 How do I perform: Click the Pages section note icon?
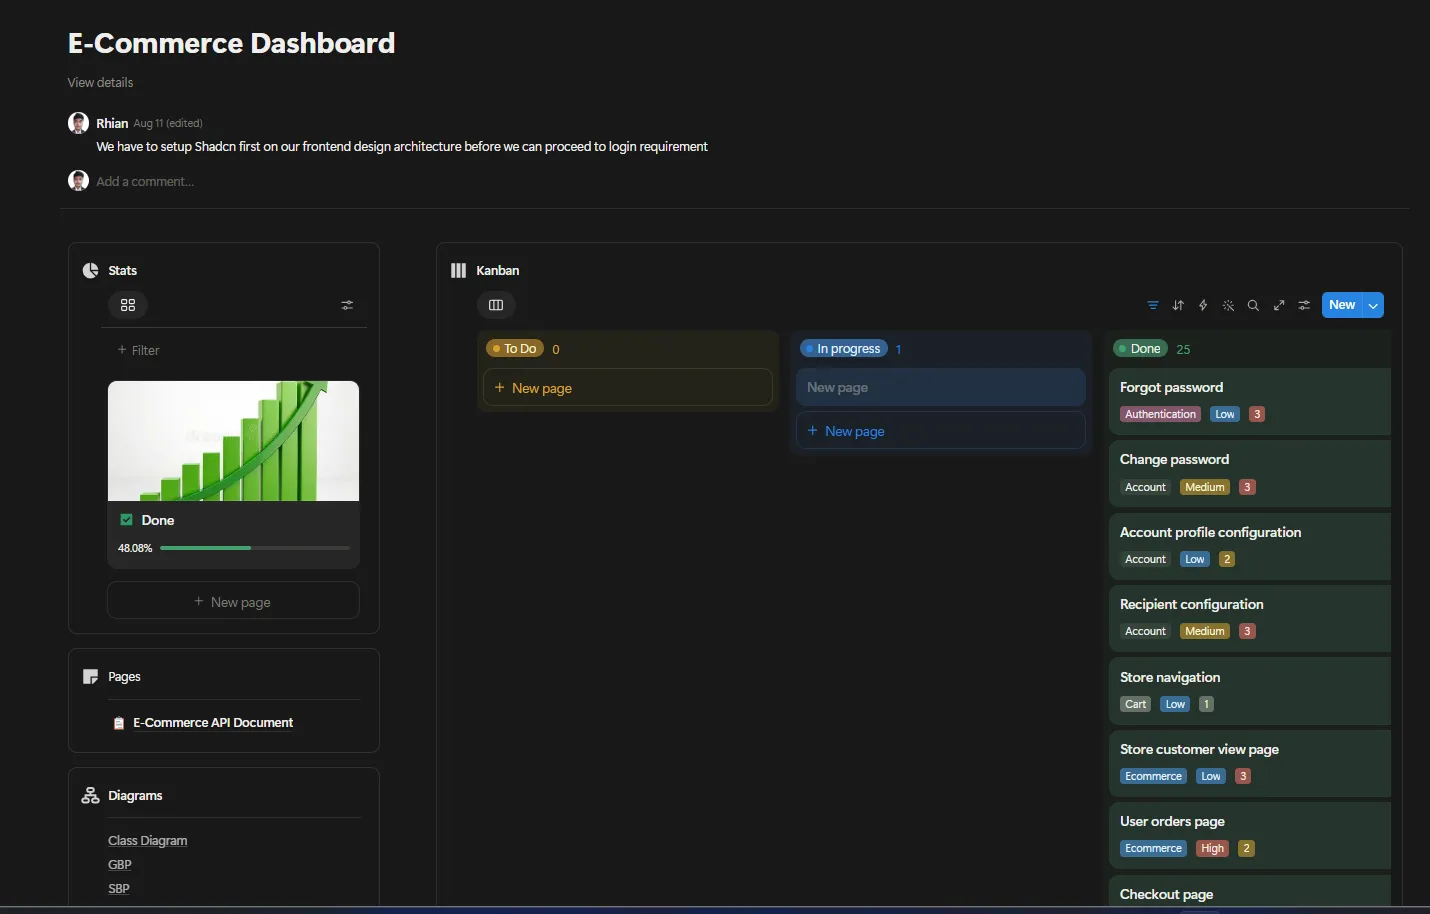click(x=90, y=677)
